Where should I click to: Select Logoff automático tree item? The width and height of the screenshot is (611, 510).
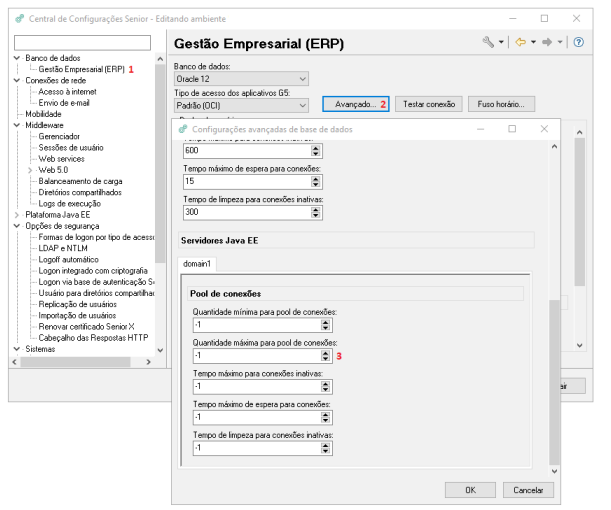(x=68, y=259)
